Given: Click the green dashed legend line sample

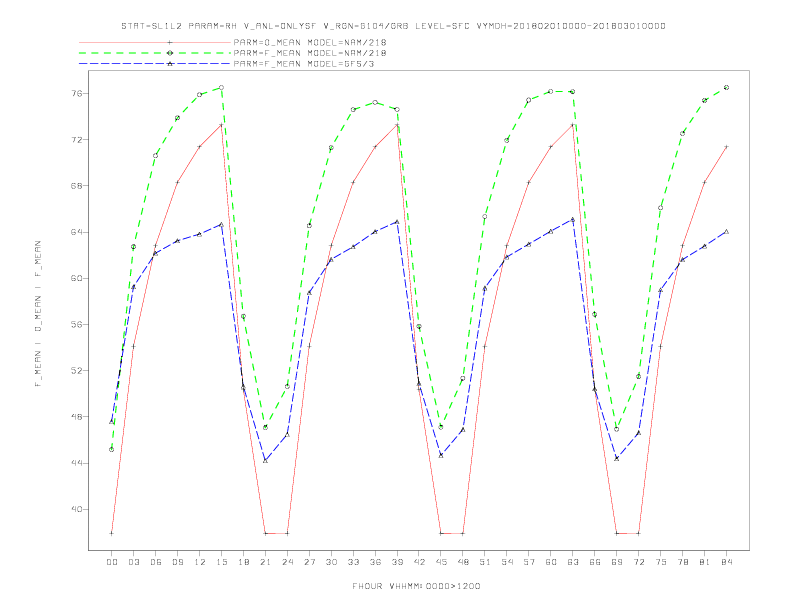Looking at the screenshot, I should coord(155,53).
